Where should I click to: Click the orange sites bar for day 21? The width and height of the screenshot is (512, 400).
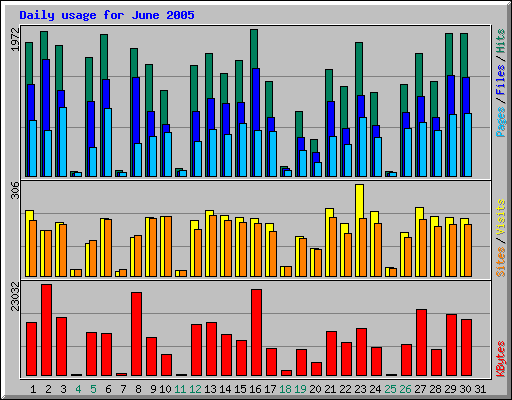[x=333, y=247]
